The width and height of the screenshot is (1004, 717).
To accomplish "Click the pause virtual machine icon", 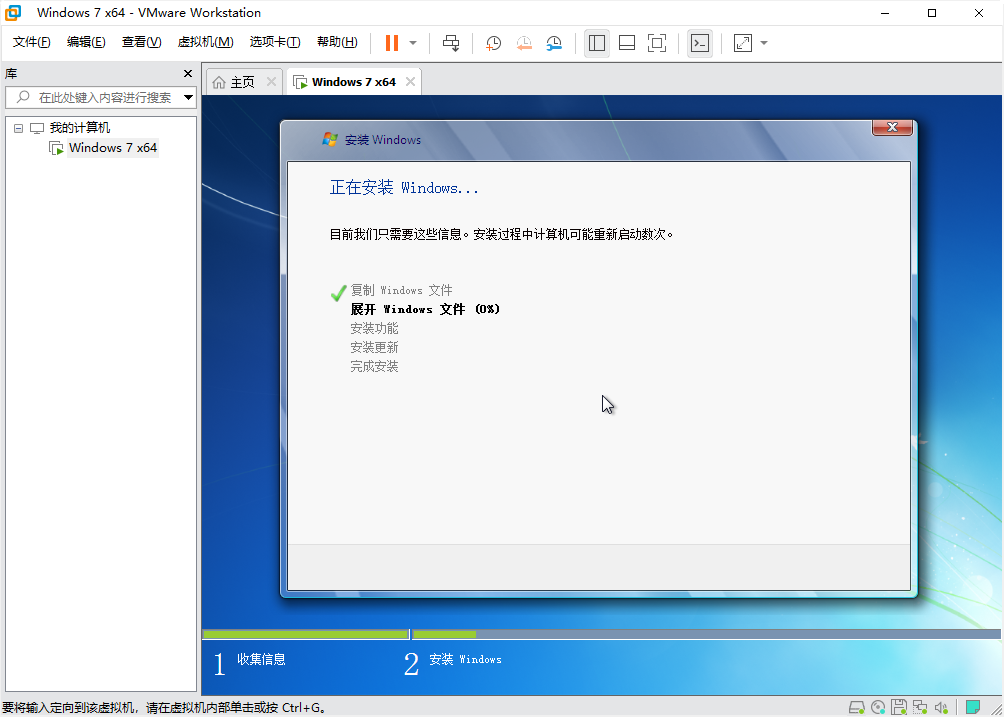I will click(392, 43).
